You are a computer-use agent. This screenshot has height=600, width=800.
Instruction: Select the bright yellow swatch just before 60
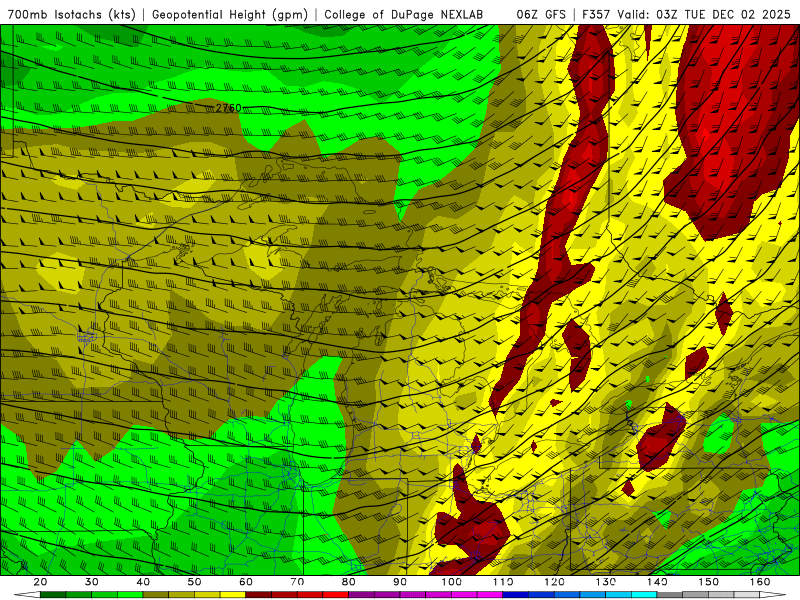tap(233, 595)
